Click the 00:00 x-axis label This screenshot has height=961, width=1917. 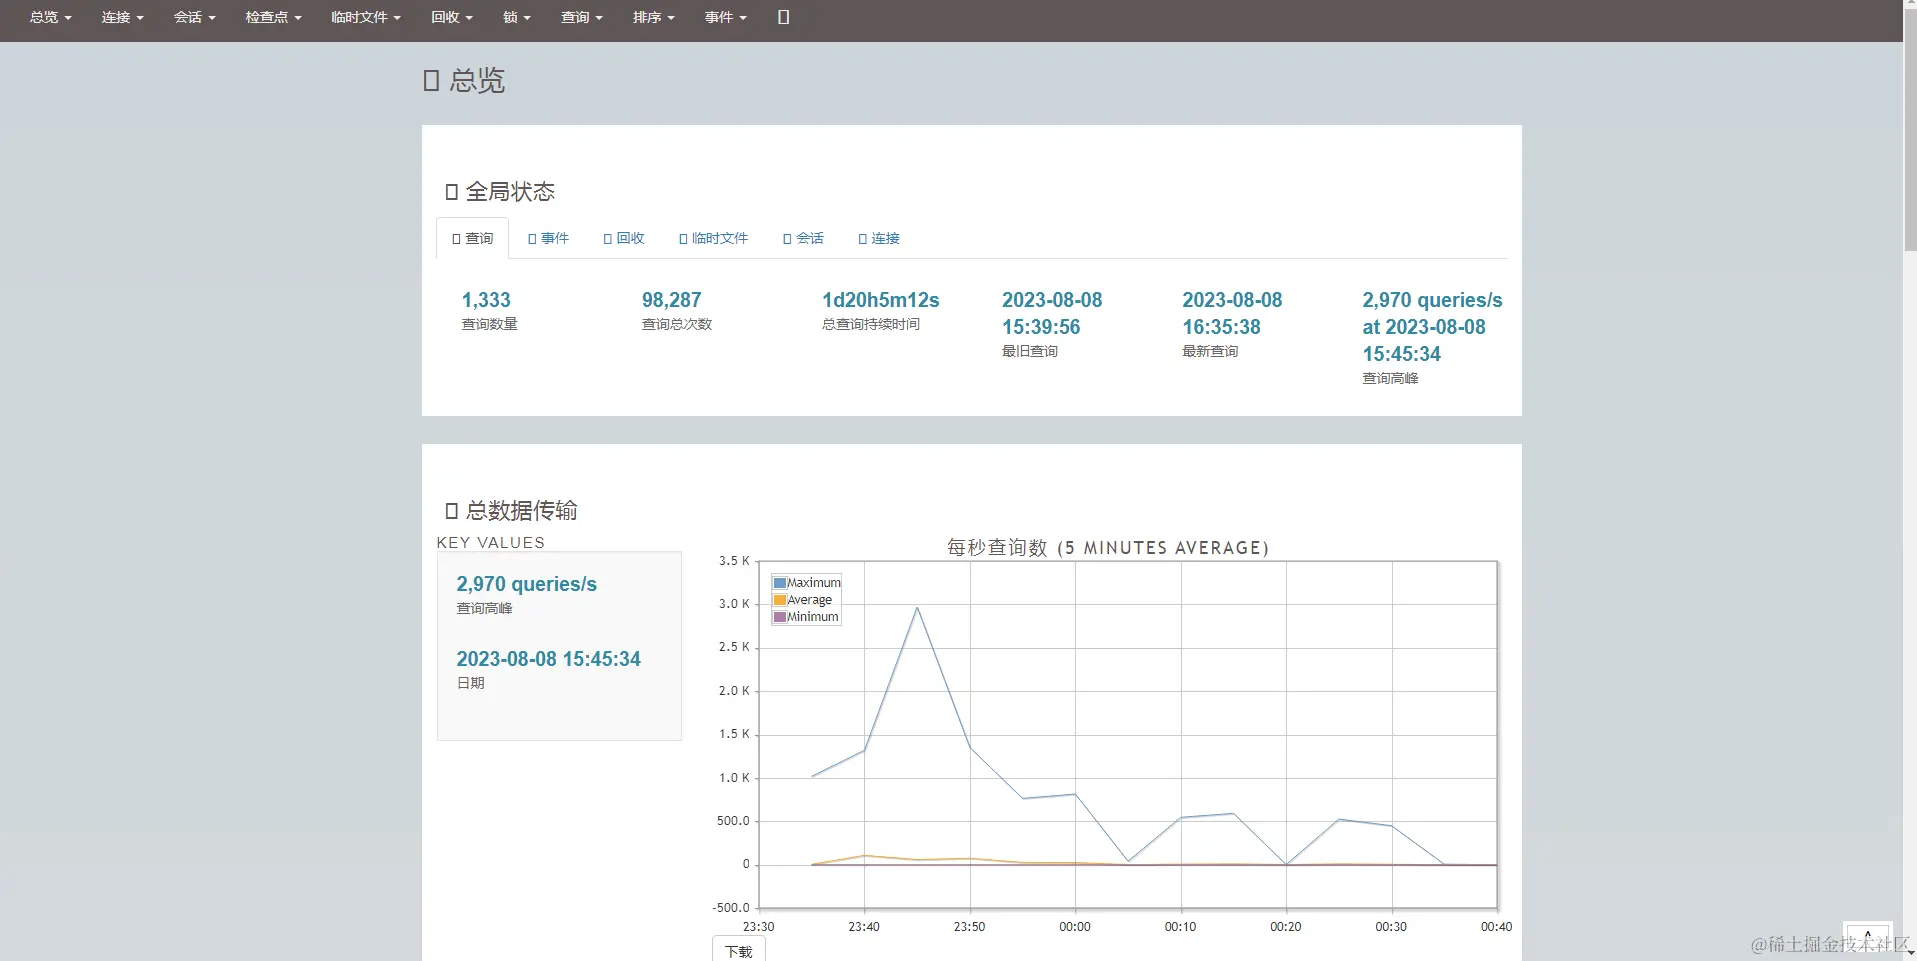1075,927
